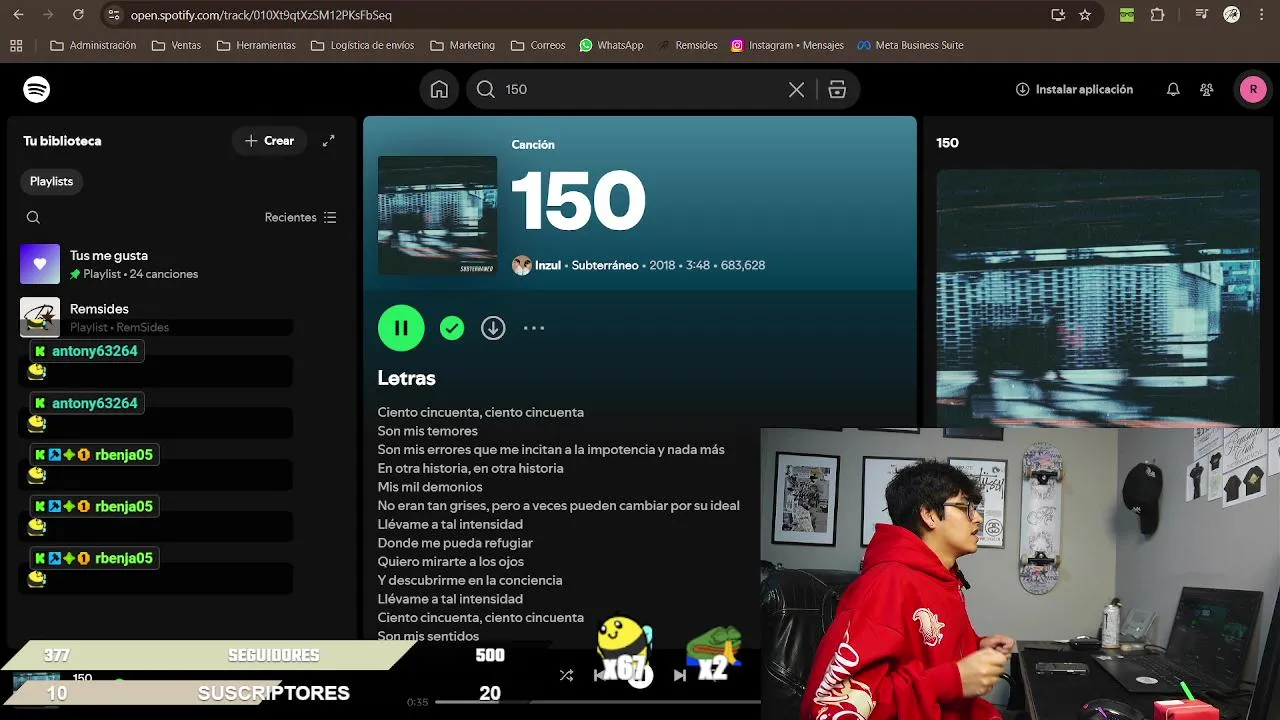Open the Herramientas bookmark folder

256,45
